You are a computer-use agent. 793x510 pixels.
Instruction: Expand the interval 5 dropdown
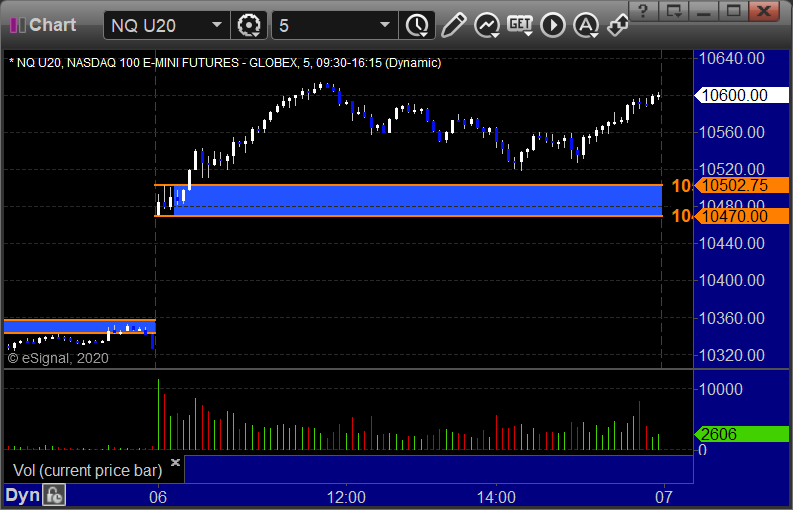pos(385,25)
